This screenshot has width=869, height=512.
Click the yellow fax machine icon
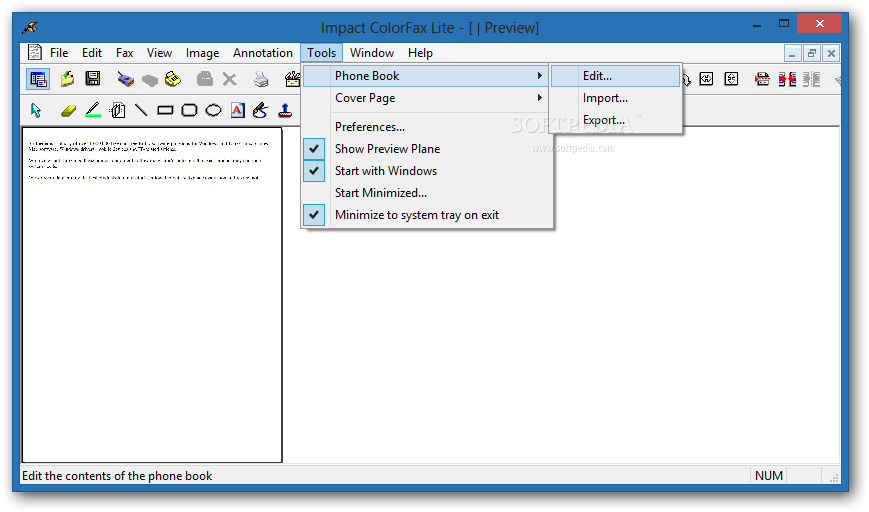pos(173,79)
